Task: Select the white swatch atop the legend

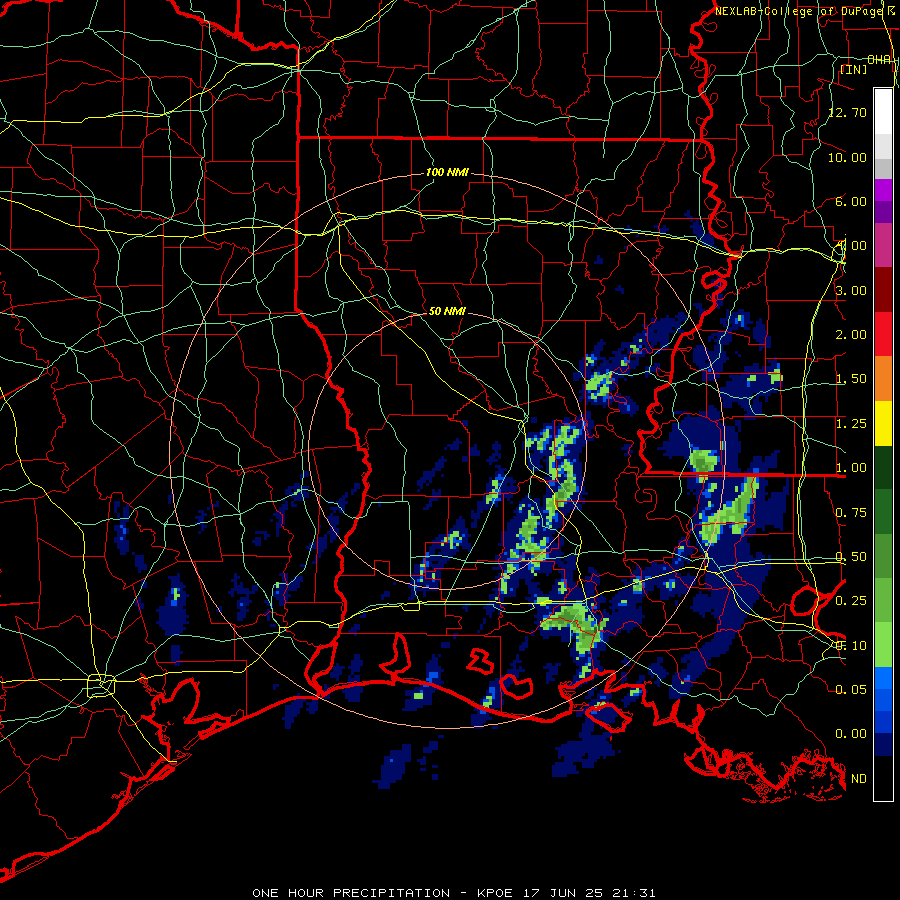Action: click(x=883, y=112)
